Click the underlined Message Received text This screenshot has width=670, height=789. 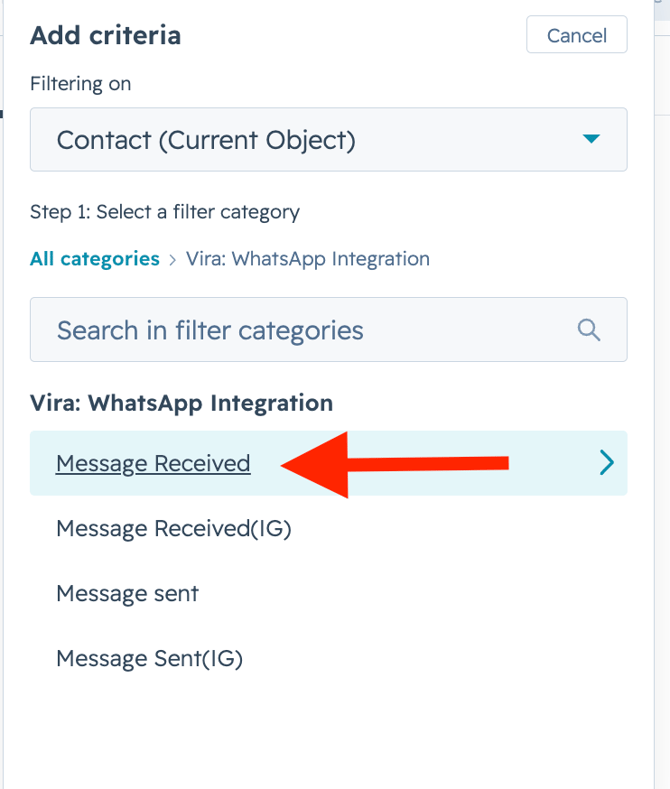coord(153,463)
